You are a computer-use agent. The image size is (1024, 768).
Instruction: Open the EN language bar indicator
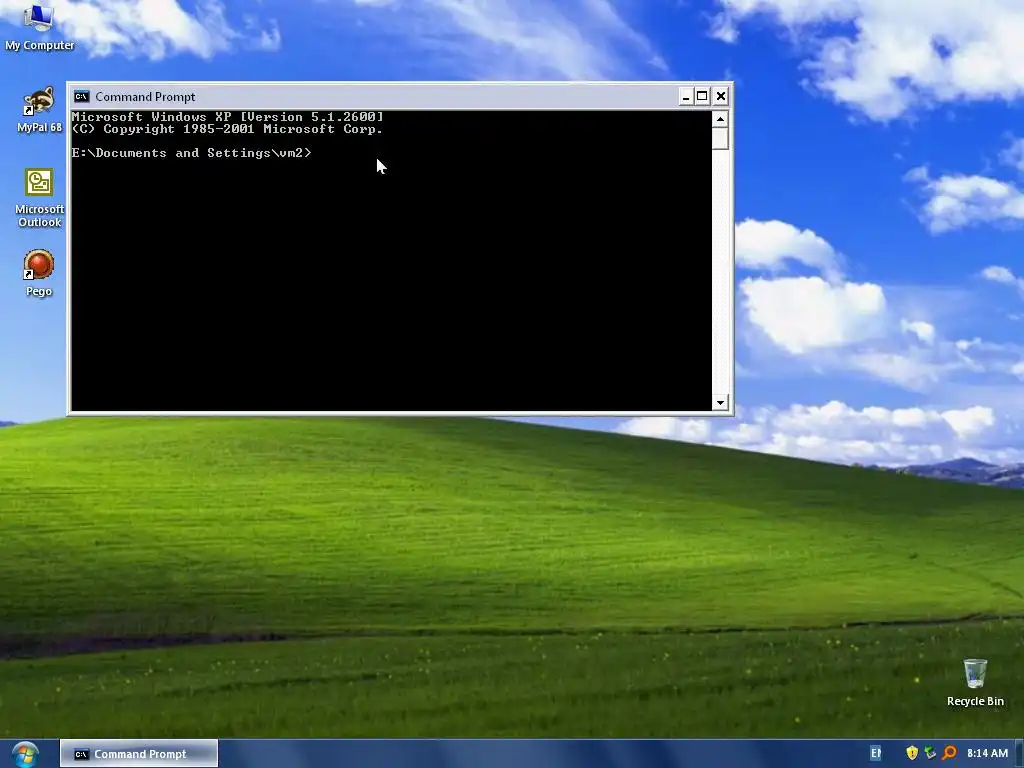(876, 753)
